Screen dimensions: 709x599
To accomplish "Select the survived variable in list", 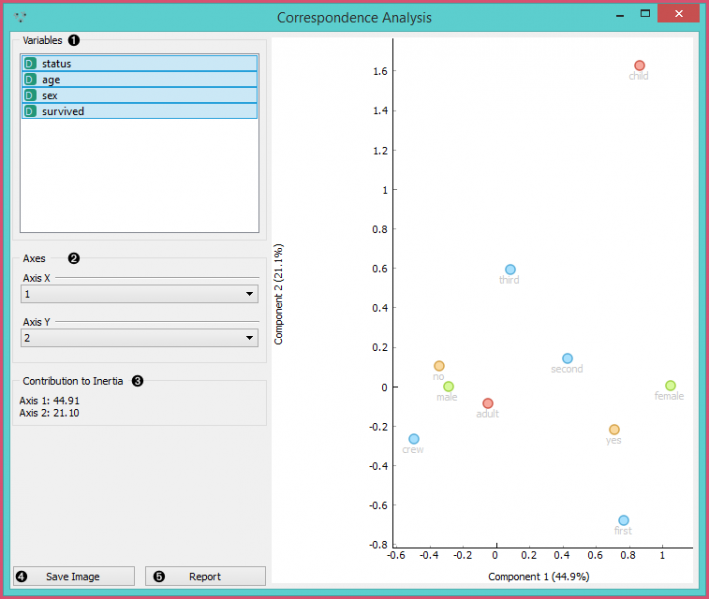I will [139, 111].
